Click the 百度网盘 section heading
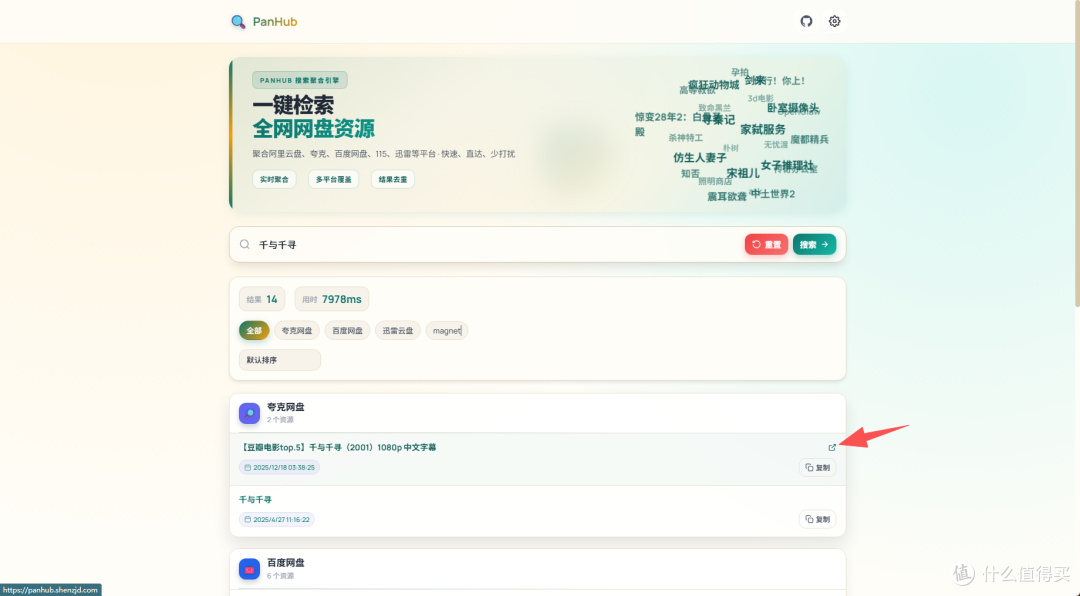Viewport: 1080px width, 596px height. tap(285, 563)
